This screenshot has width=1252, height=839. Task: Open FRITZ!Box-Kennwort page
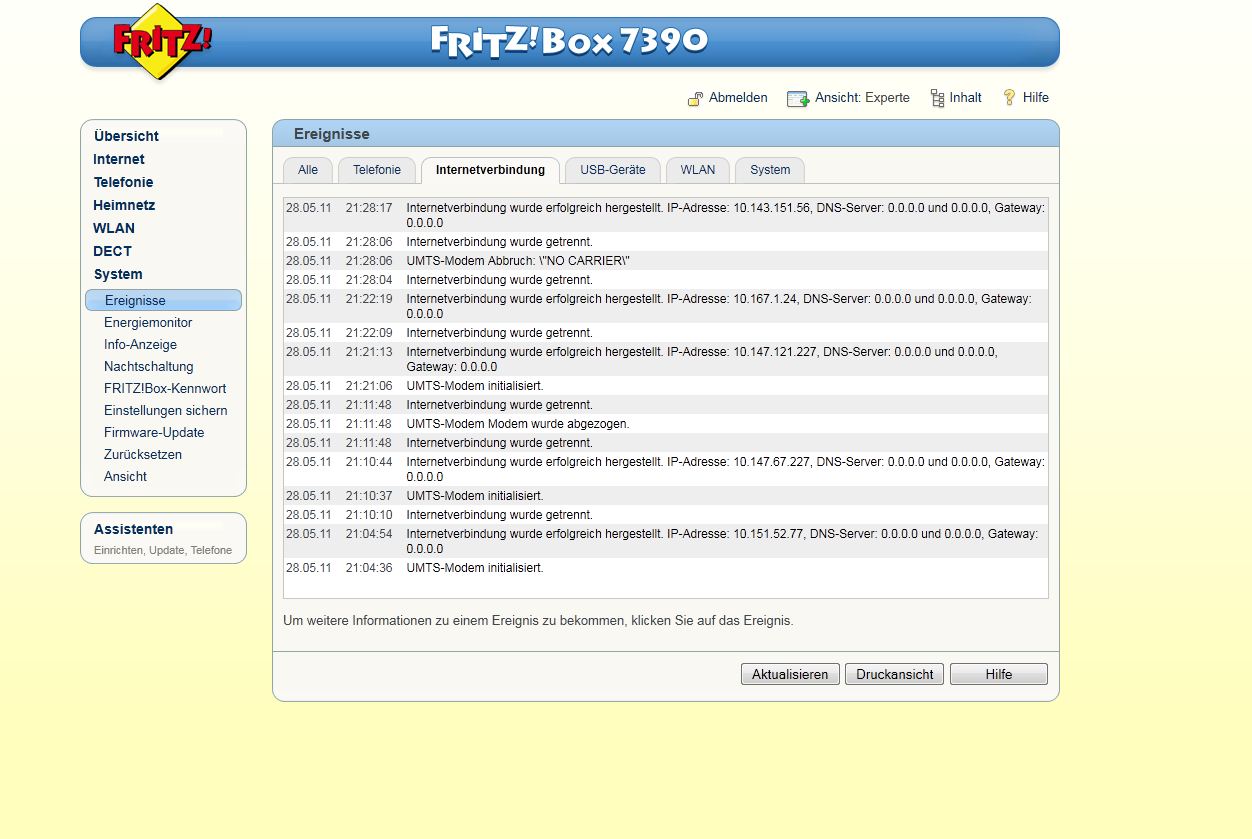pos(165,389)
